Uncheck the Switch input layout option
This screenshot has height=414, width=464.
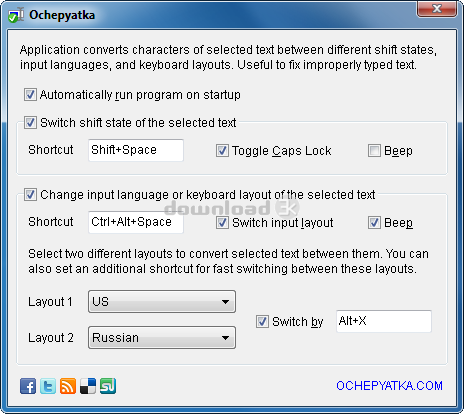[x=222, y=223]
